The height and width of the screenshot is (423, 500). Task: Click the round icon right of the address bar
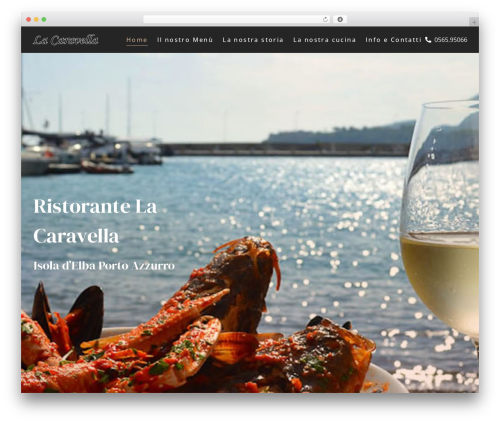click(x=340, y=20)
